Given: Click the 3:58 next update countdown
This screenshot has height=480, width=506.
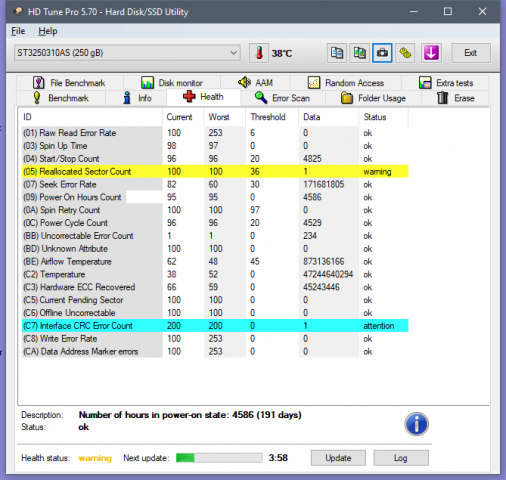Looking at the screenshot, I should pos(278,458).
